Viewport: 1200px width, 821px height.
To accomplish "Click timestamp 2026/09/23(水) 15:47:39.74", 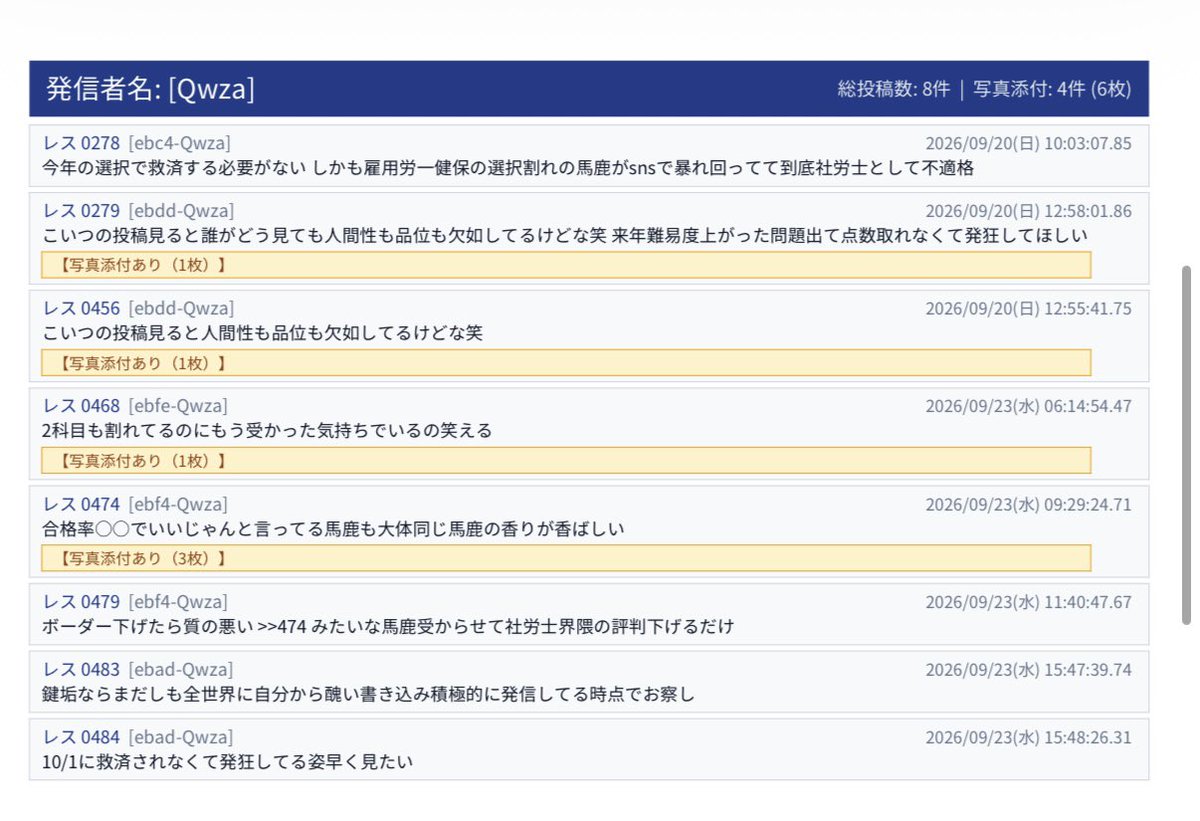I will coord(1028,670).
